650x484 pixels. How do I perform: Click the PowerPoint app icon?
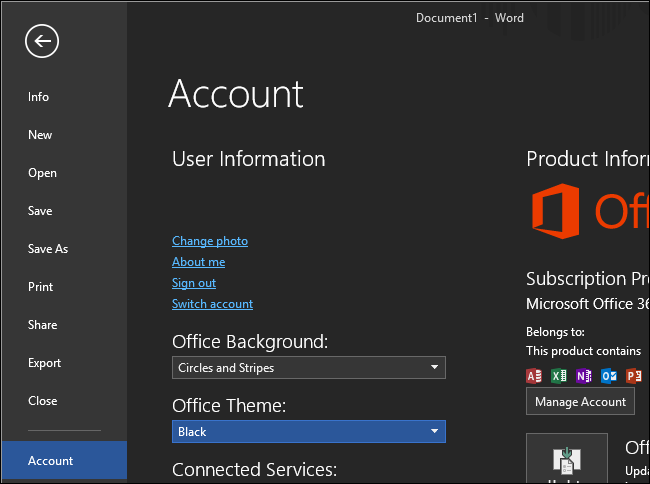pyautogui.click(x=633, y=376)
